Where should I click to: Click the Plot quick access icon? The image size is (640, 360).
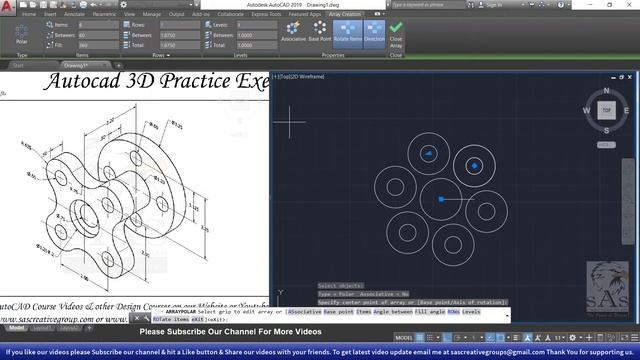(x=83, y=5)
